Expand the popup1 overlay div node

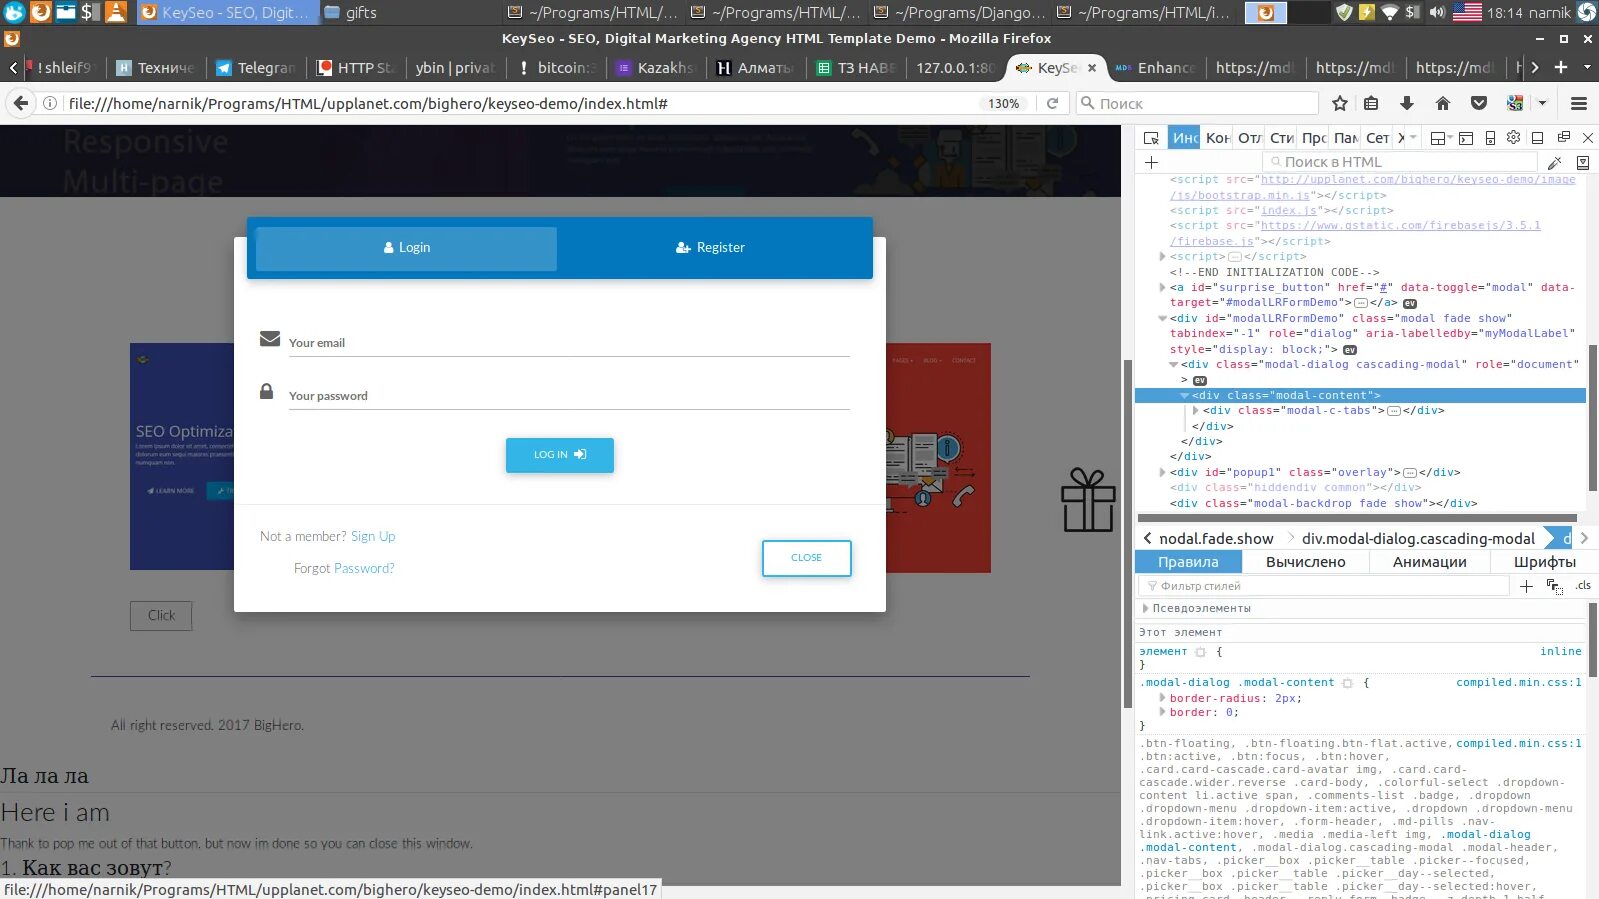pyautogui.click(x=1162, y=472)
